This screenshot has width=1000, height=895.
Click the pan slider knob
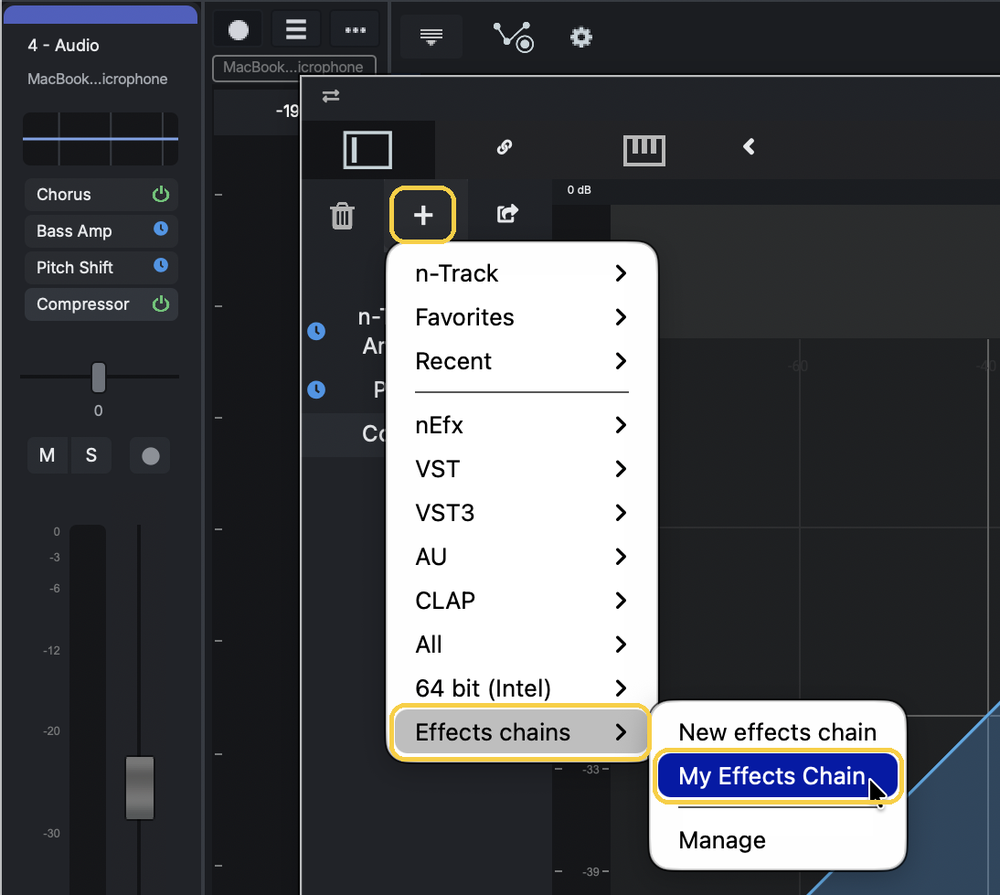tap(98, 377)
